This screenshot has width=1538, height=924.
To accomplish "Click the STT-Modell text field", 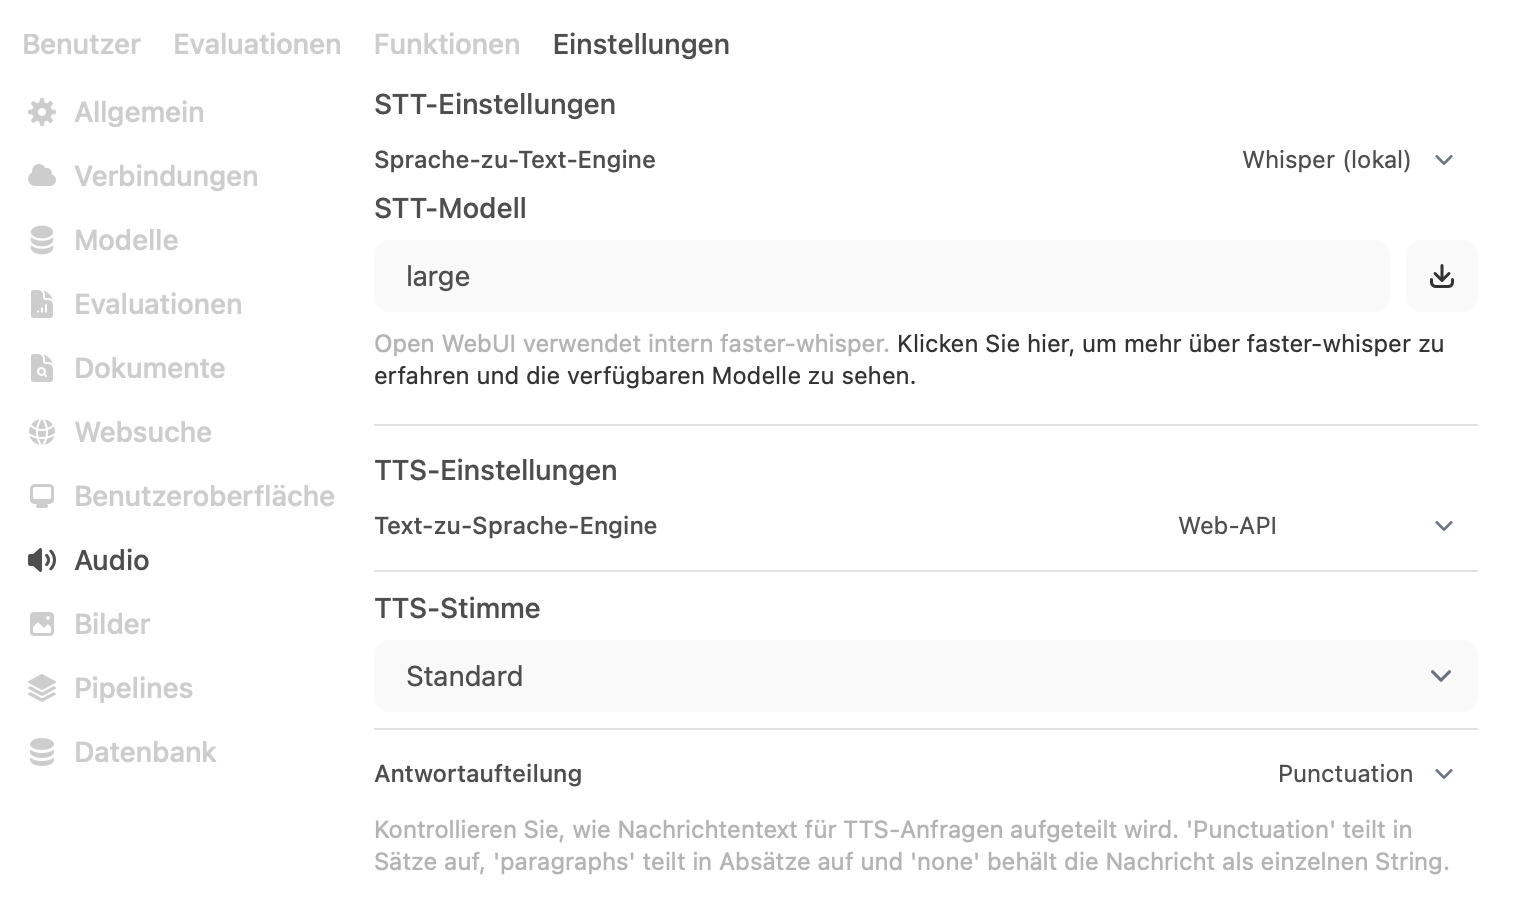I will click(881, 276).
